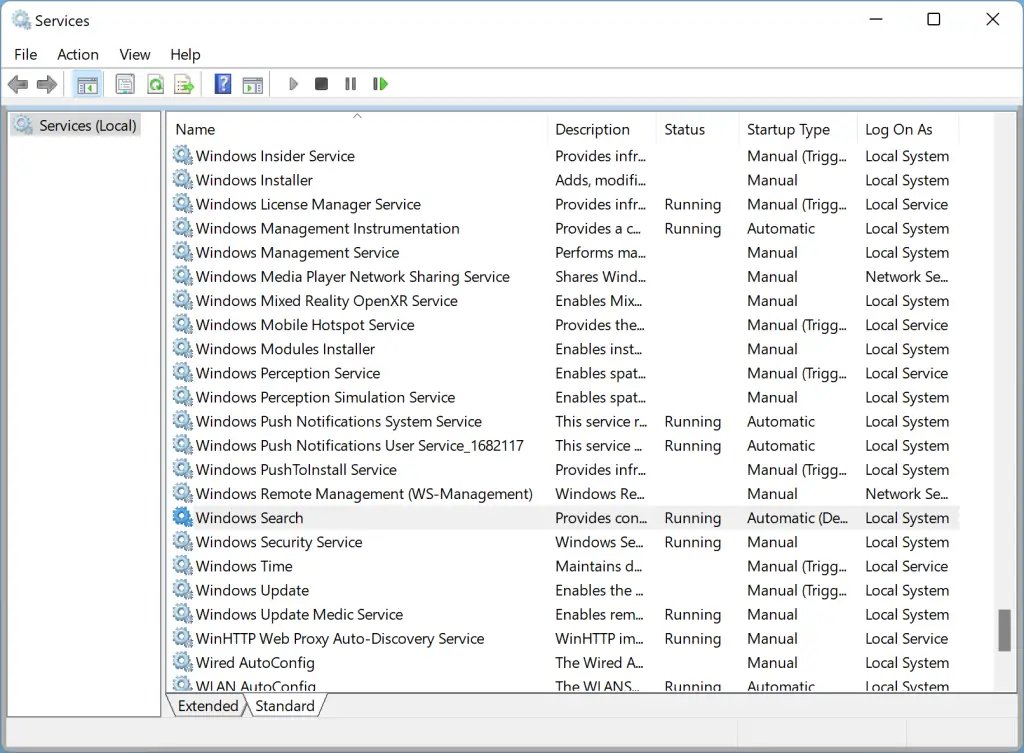Click the Export List toolbar icon
1024x753 pixels.
[185, 84]
